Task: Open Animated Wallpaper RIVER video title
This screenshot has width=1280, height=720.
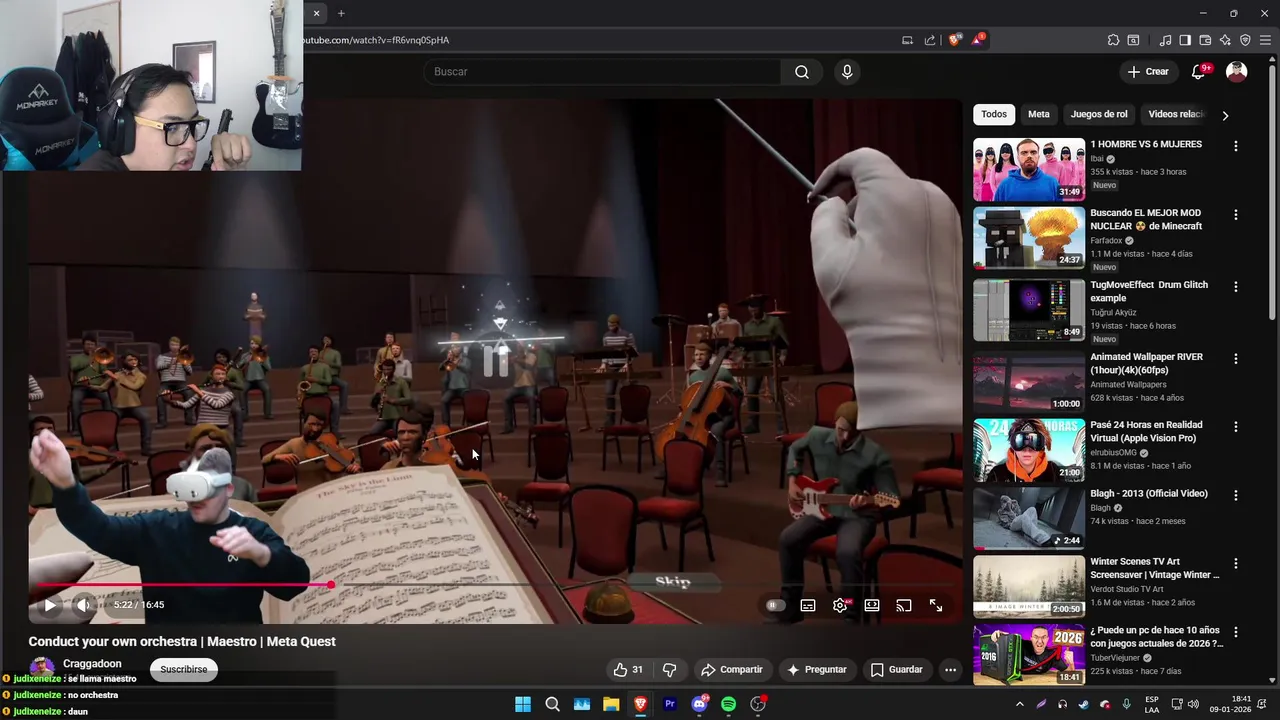Action: pyautogui.click(x=1147, y=363)
